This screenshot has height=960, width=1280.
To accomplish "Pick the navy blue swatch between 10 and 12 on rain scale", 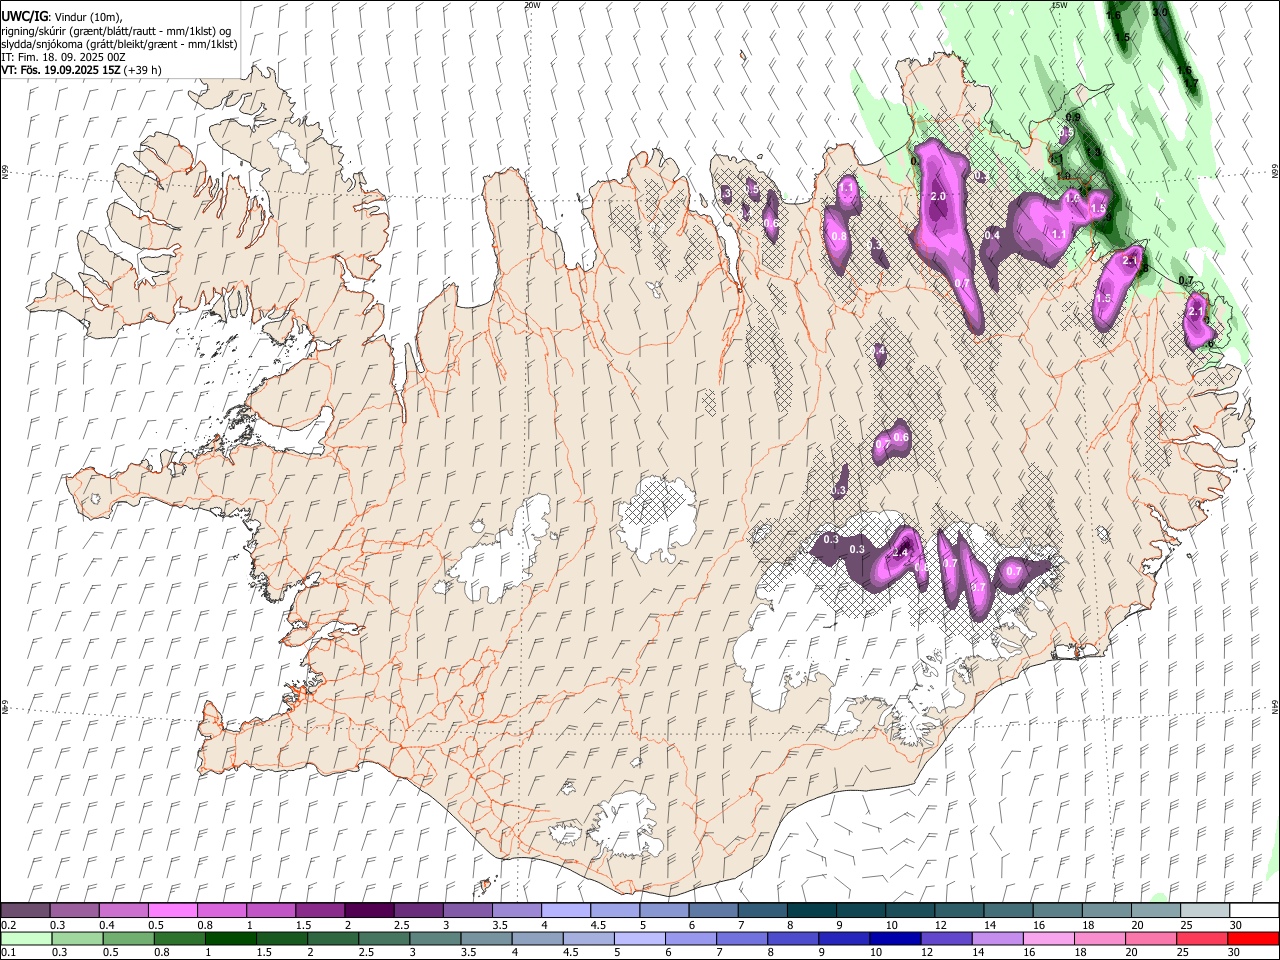I will 894,939.
